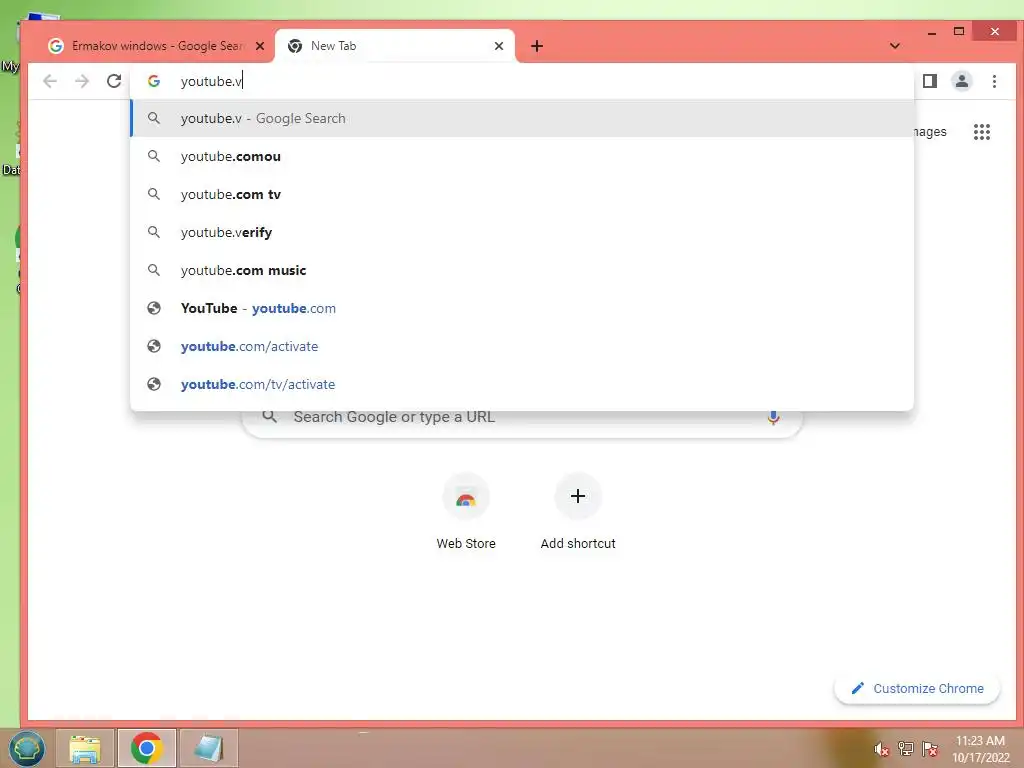The width and height of the screenshot is (1024, 768).
Task: Open the youtube.com/tv/activate suggestion
Action: pyautogui.click(x=522, y=383)
